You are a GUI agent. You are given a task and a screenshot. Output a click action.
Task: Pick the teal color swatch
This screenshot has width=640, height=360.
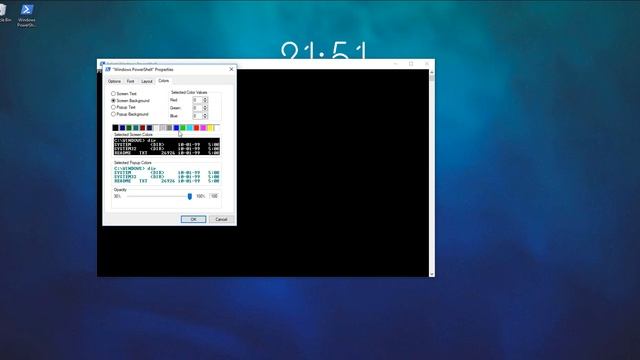(136, 128)
